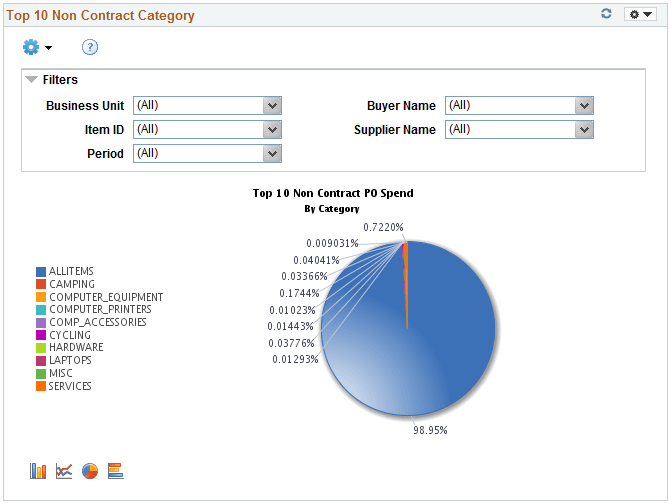The width and height of the screenshot is (671, 503).
Task: Click the By Category chart subtitle
Action: [332, 209]
